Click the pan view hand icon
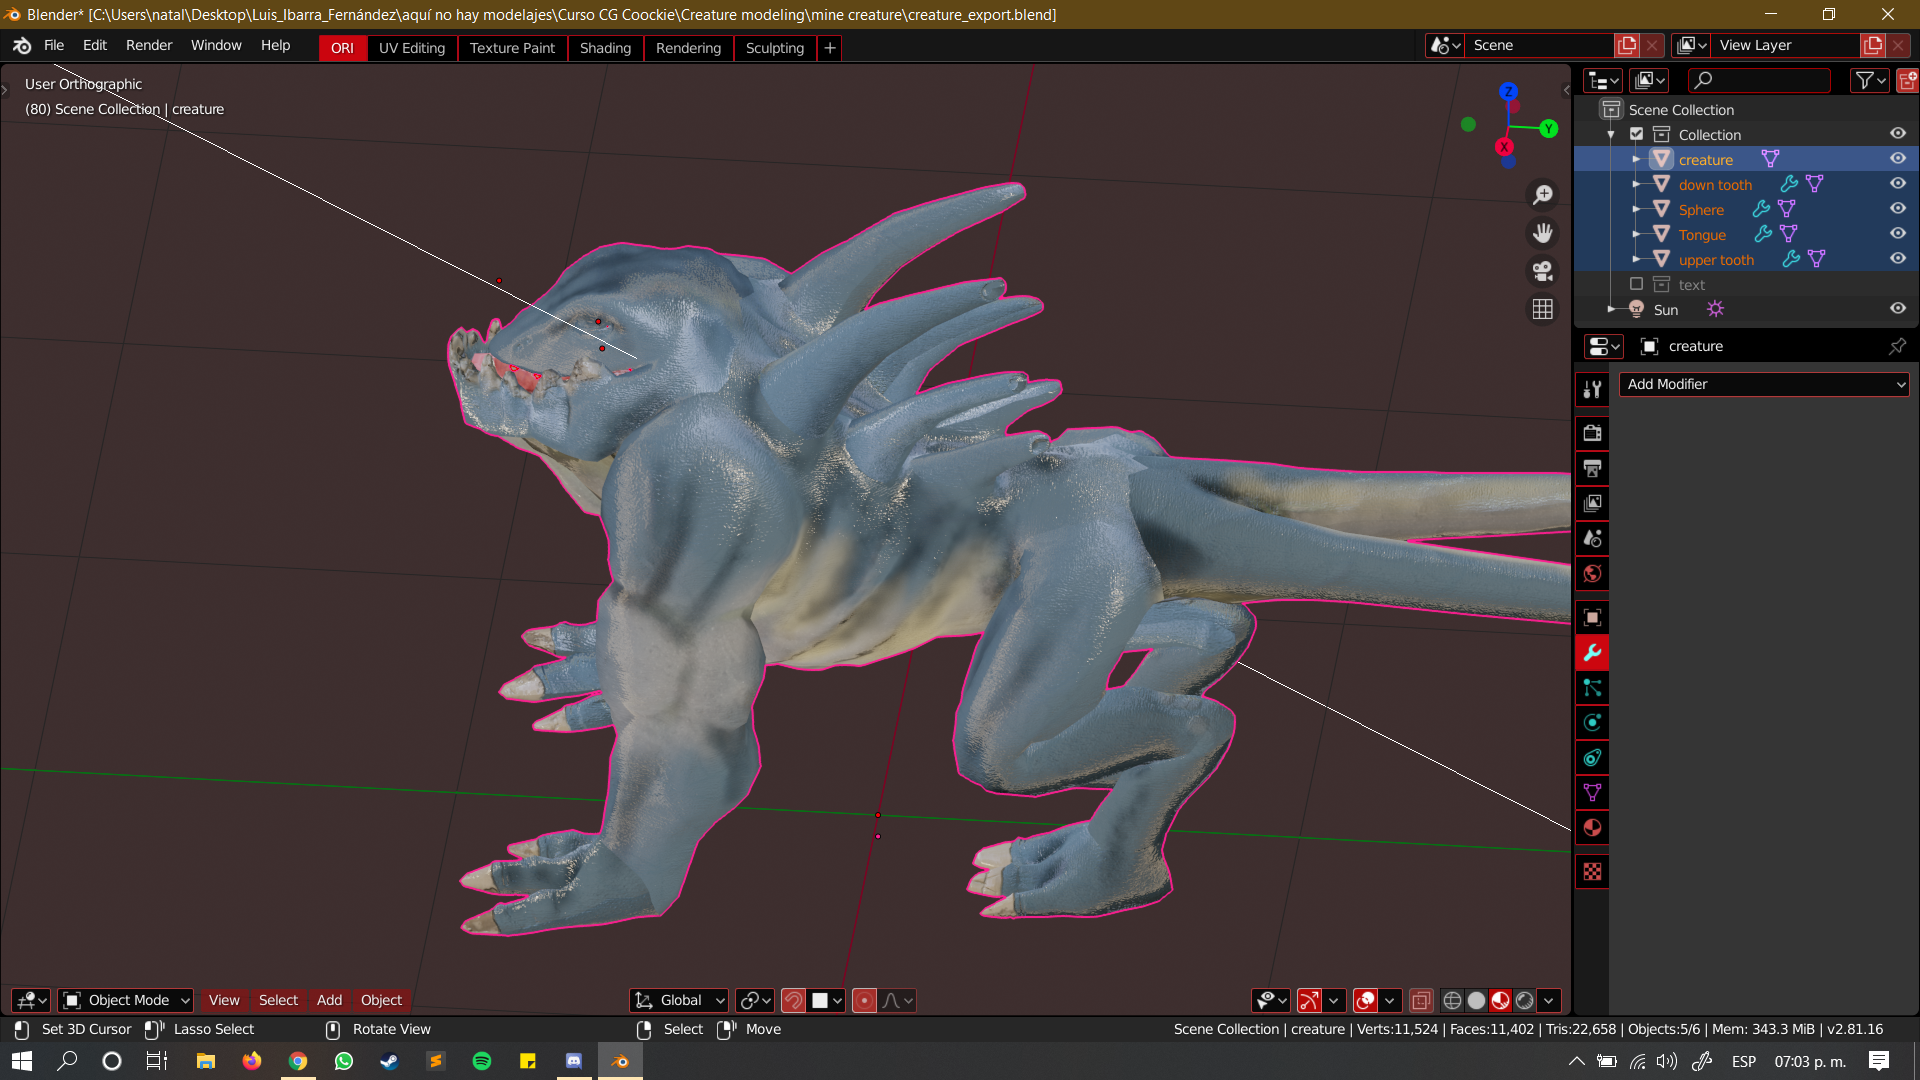This screenshot has height=1080, width=1920. point(1543,233)
